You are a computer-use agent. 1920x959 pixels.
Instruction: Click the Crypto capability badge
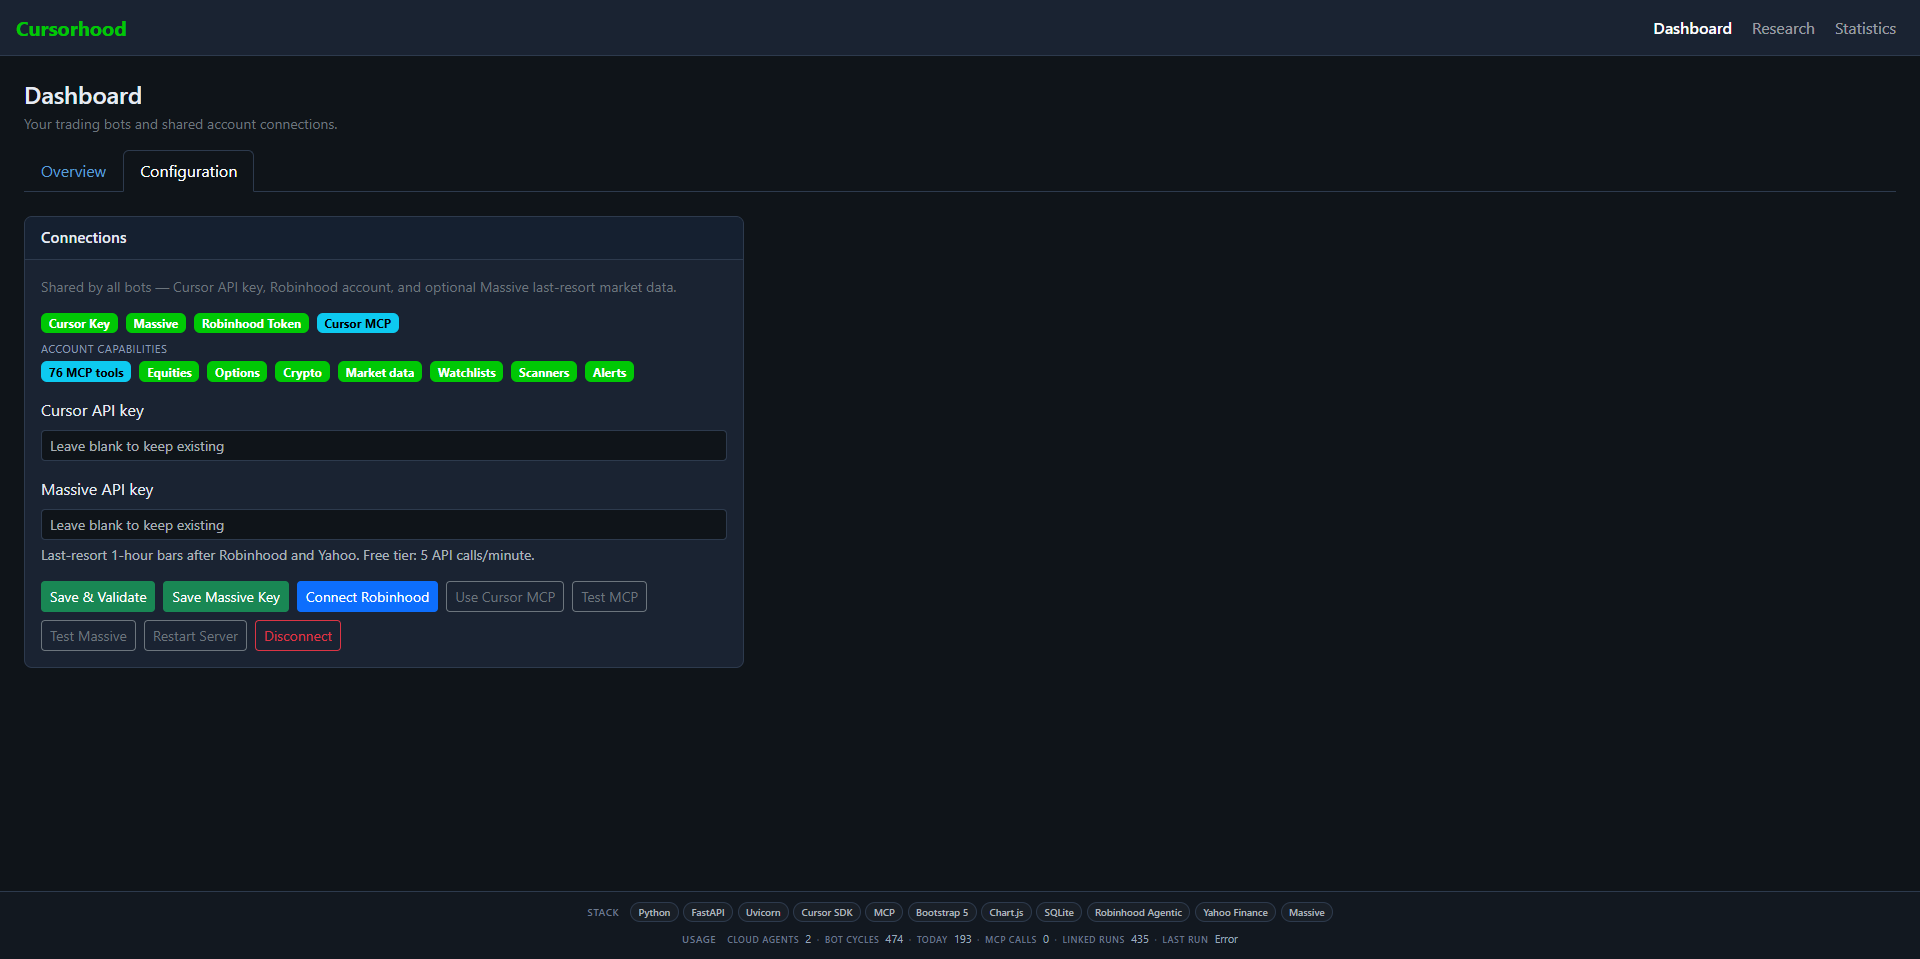(x=302, y=372)
